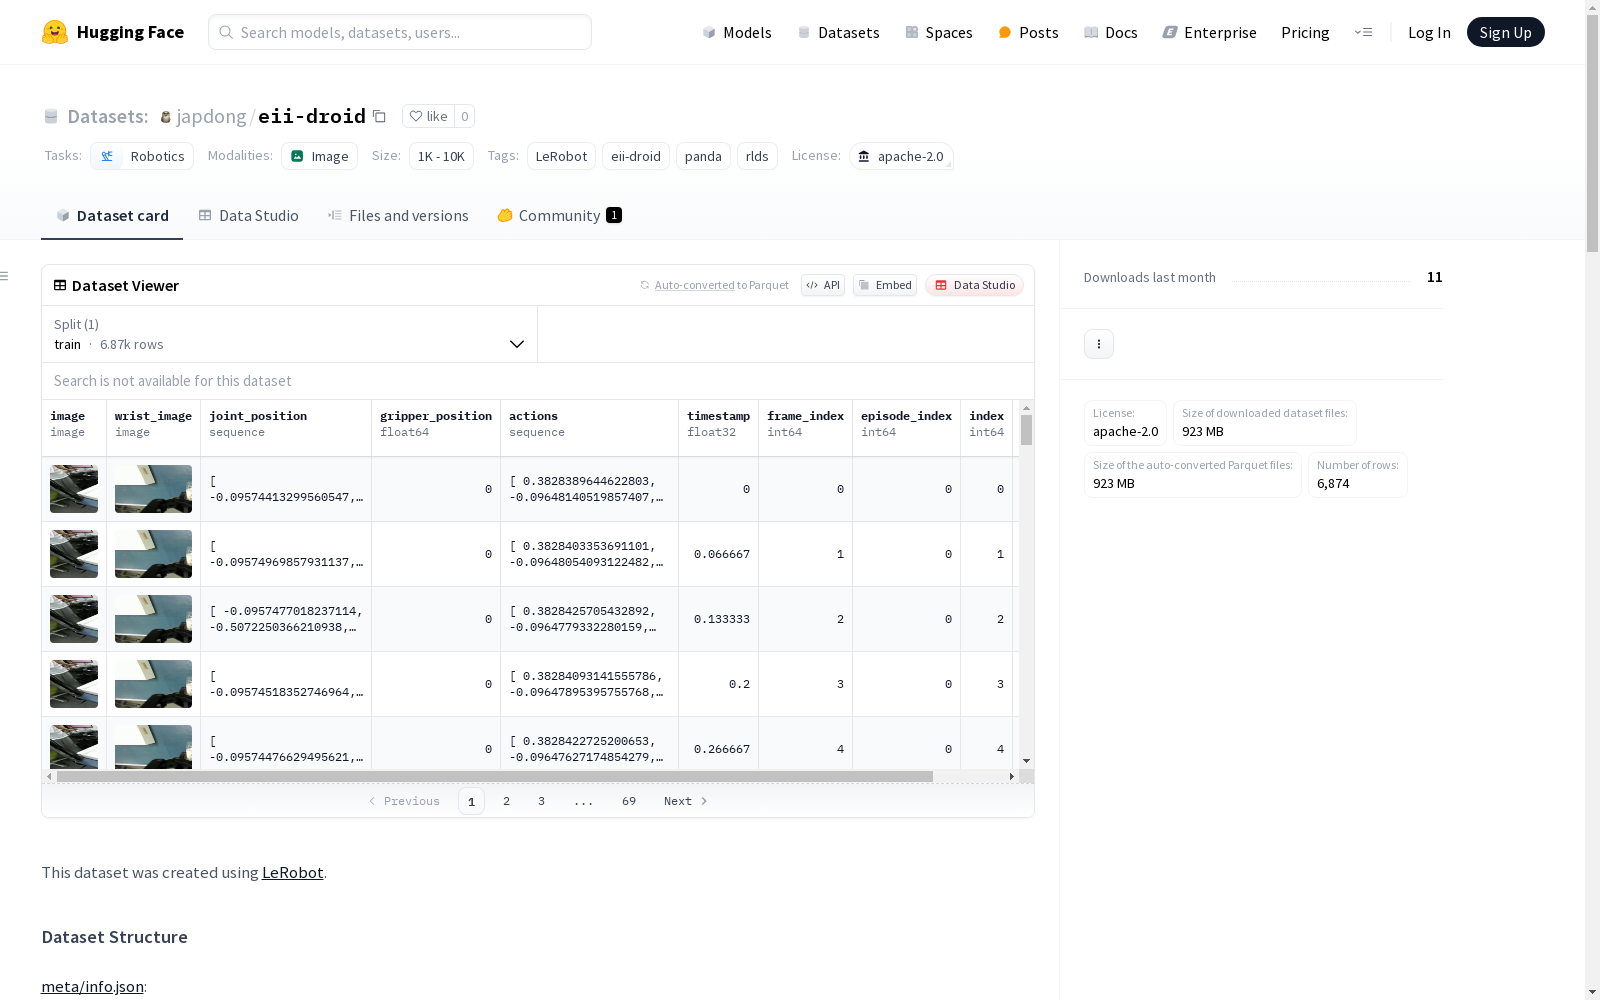Click the Log In link

coord(1429,32)
